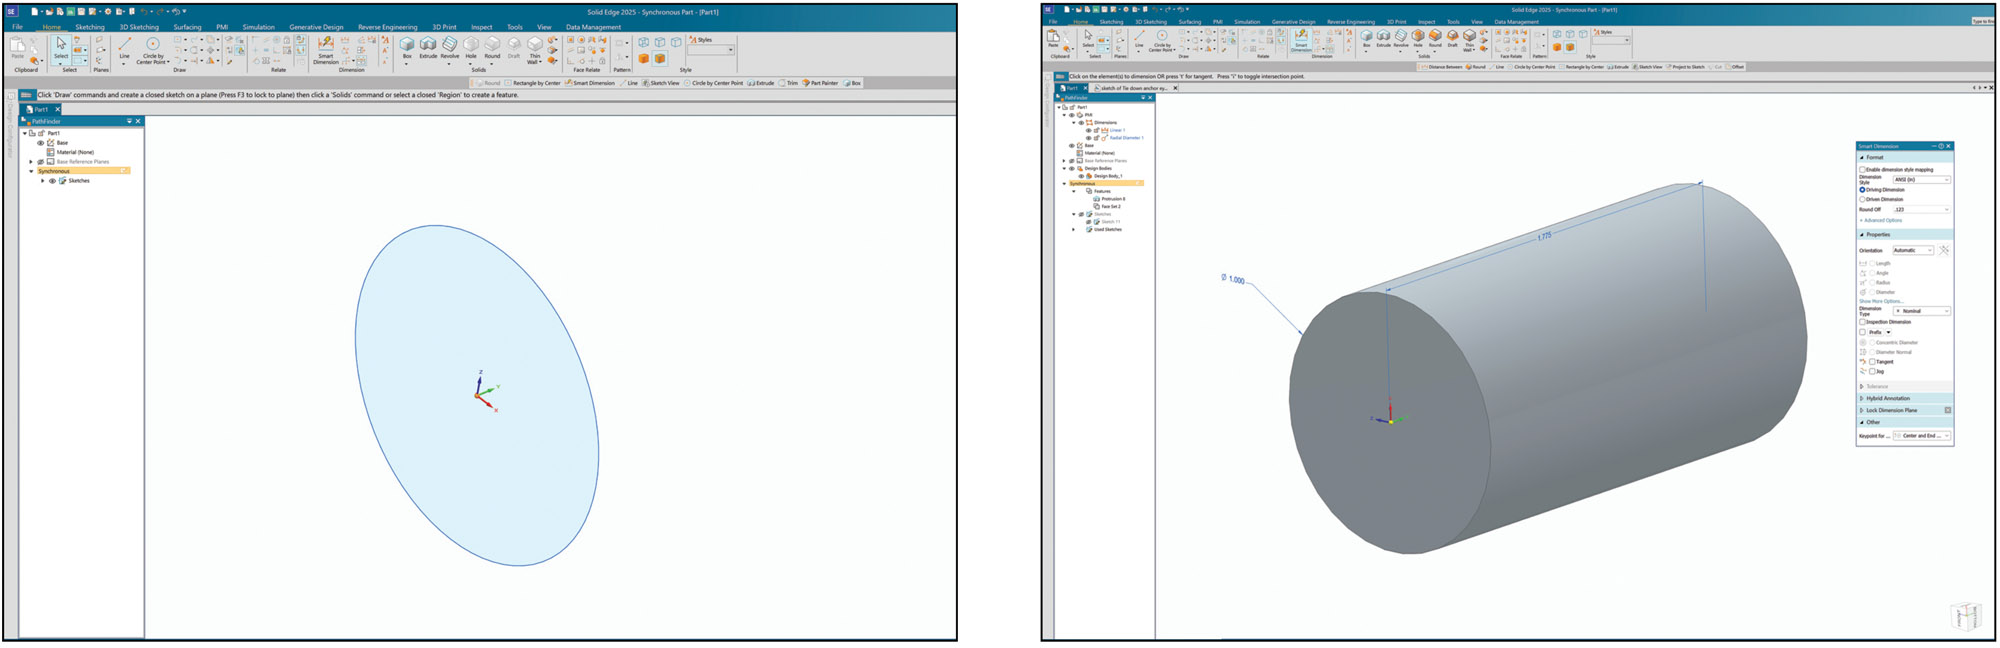Open help from the Smart Dimension panel header
The image size is (2000, 648).
pyautogui.click(x=1941, y=146)
